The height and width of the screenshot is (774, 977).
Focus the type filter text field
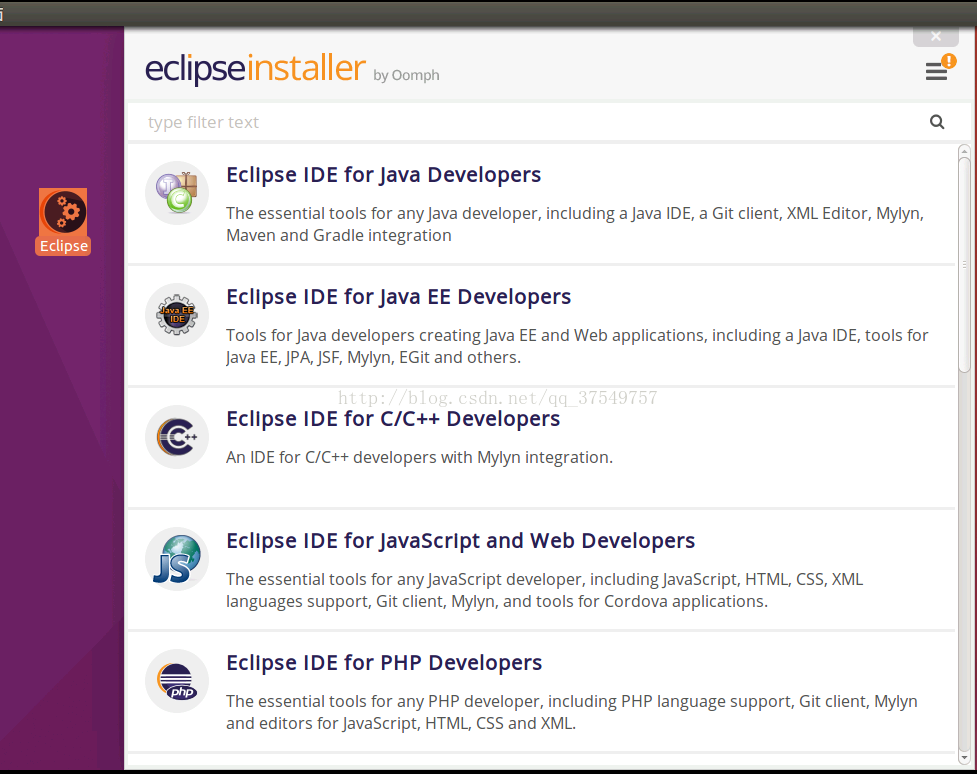tap(541, 122)
